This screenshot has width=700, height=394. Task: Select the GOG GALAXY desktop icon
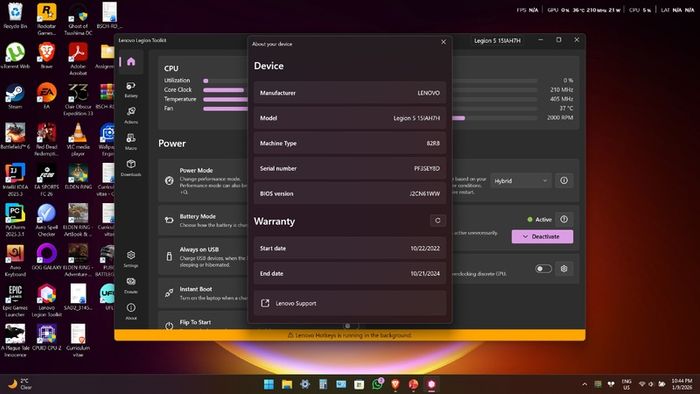click(x=46, y=257)
